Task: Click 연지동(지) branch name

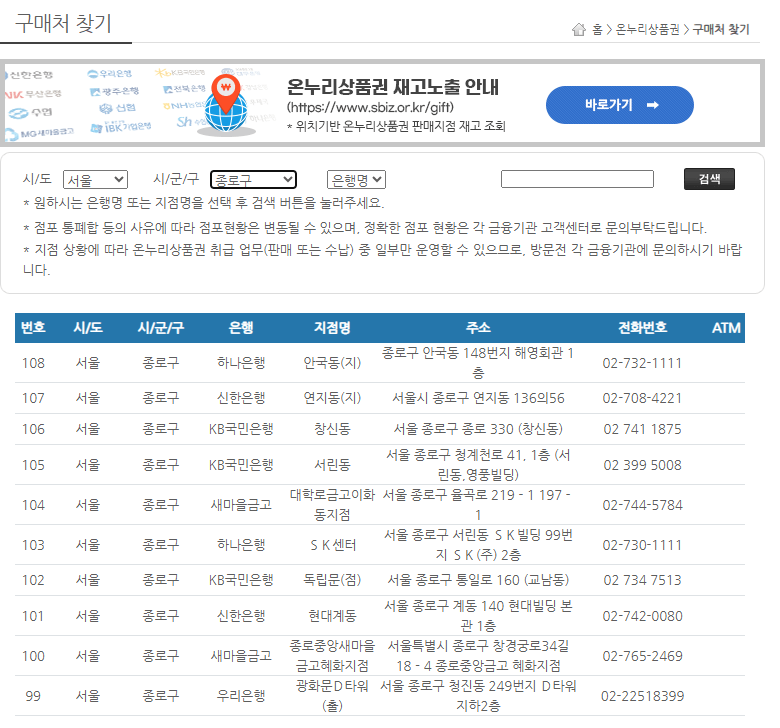Action: (x=332, y=398)
